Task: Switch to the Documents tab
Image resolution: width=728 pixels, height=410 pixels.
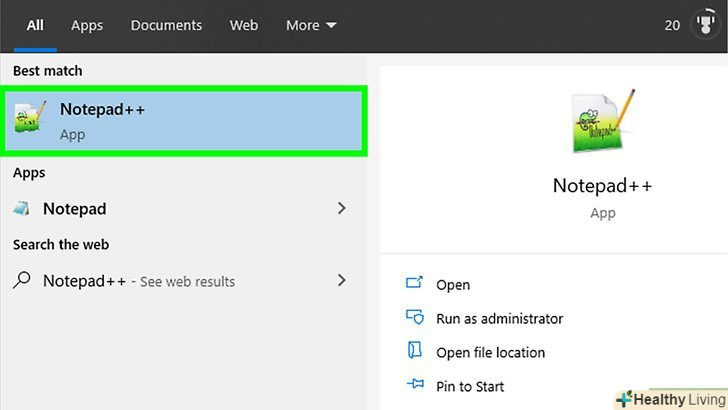Action: point(166,25)
